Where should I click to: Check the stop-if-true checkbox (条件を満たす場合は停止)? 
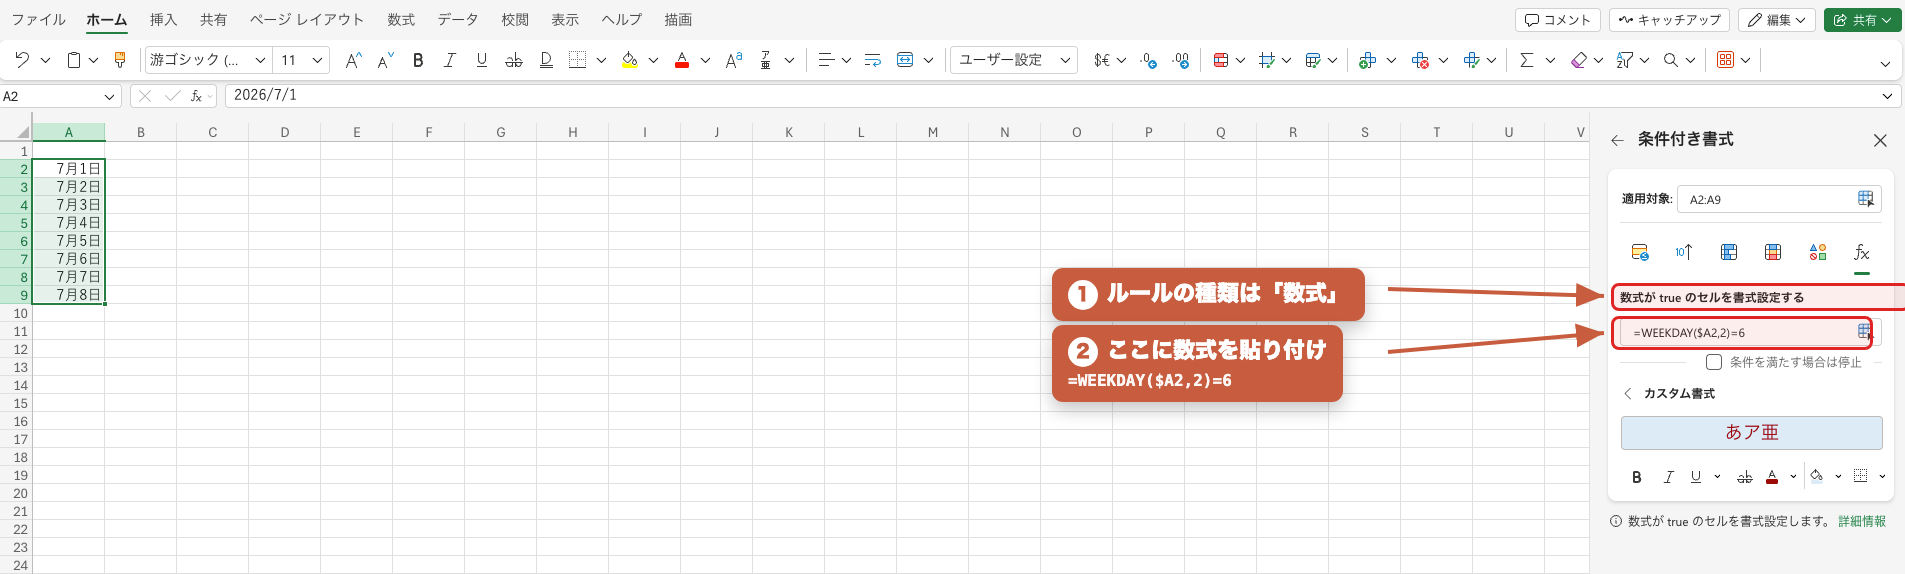pos(1714,362)
